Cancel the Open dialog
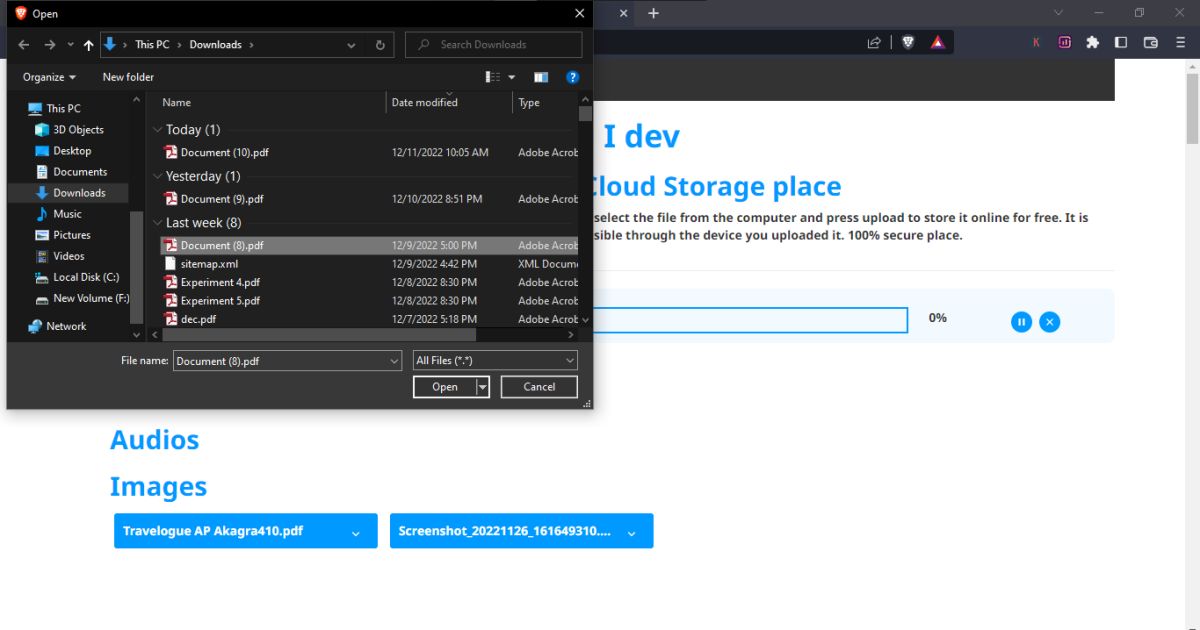This screenshot has height=630, width=1200. pyautogui.click(x=539, y=387)
